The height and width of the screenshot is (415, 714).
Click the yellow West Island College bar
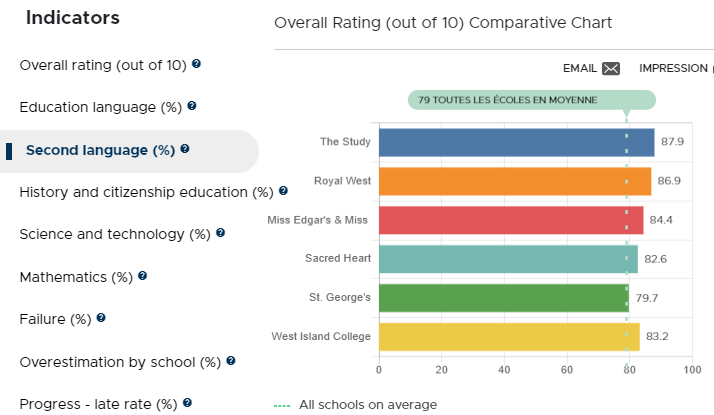click(x=509, y=337)
